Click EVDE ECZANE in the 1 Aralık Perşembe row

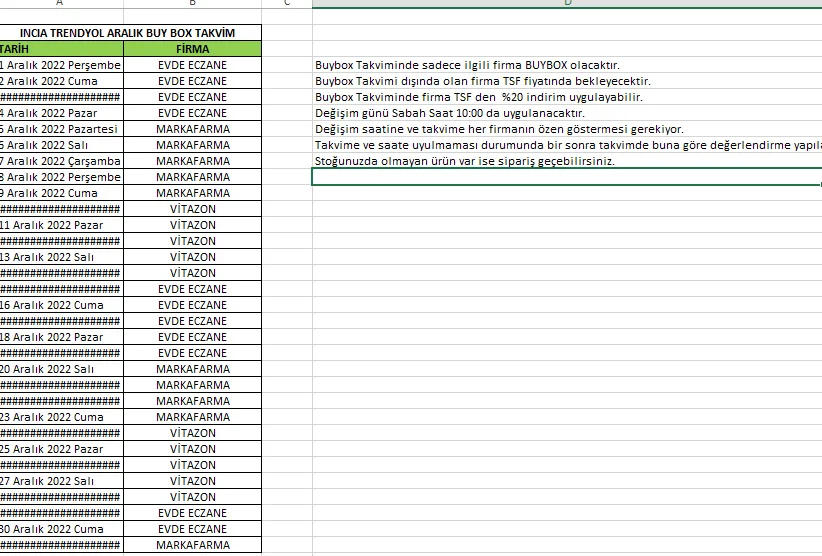coord(192,65)
